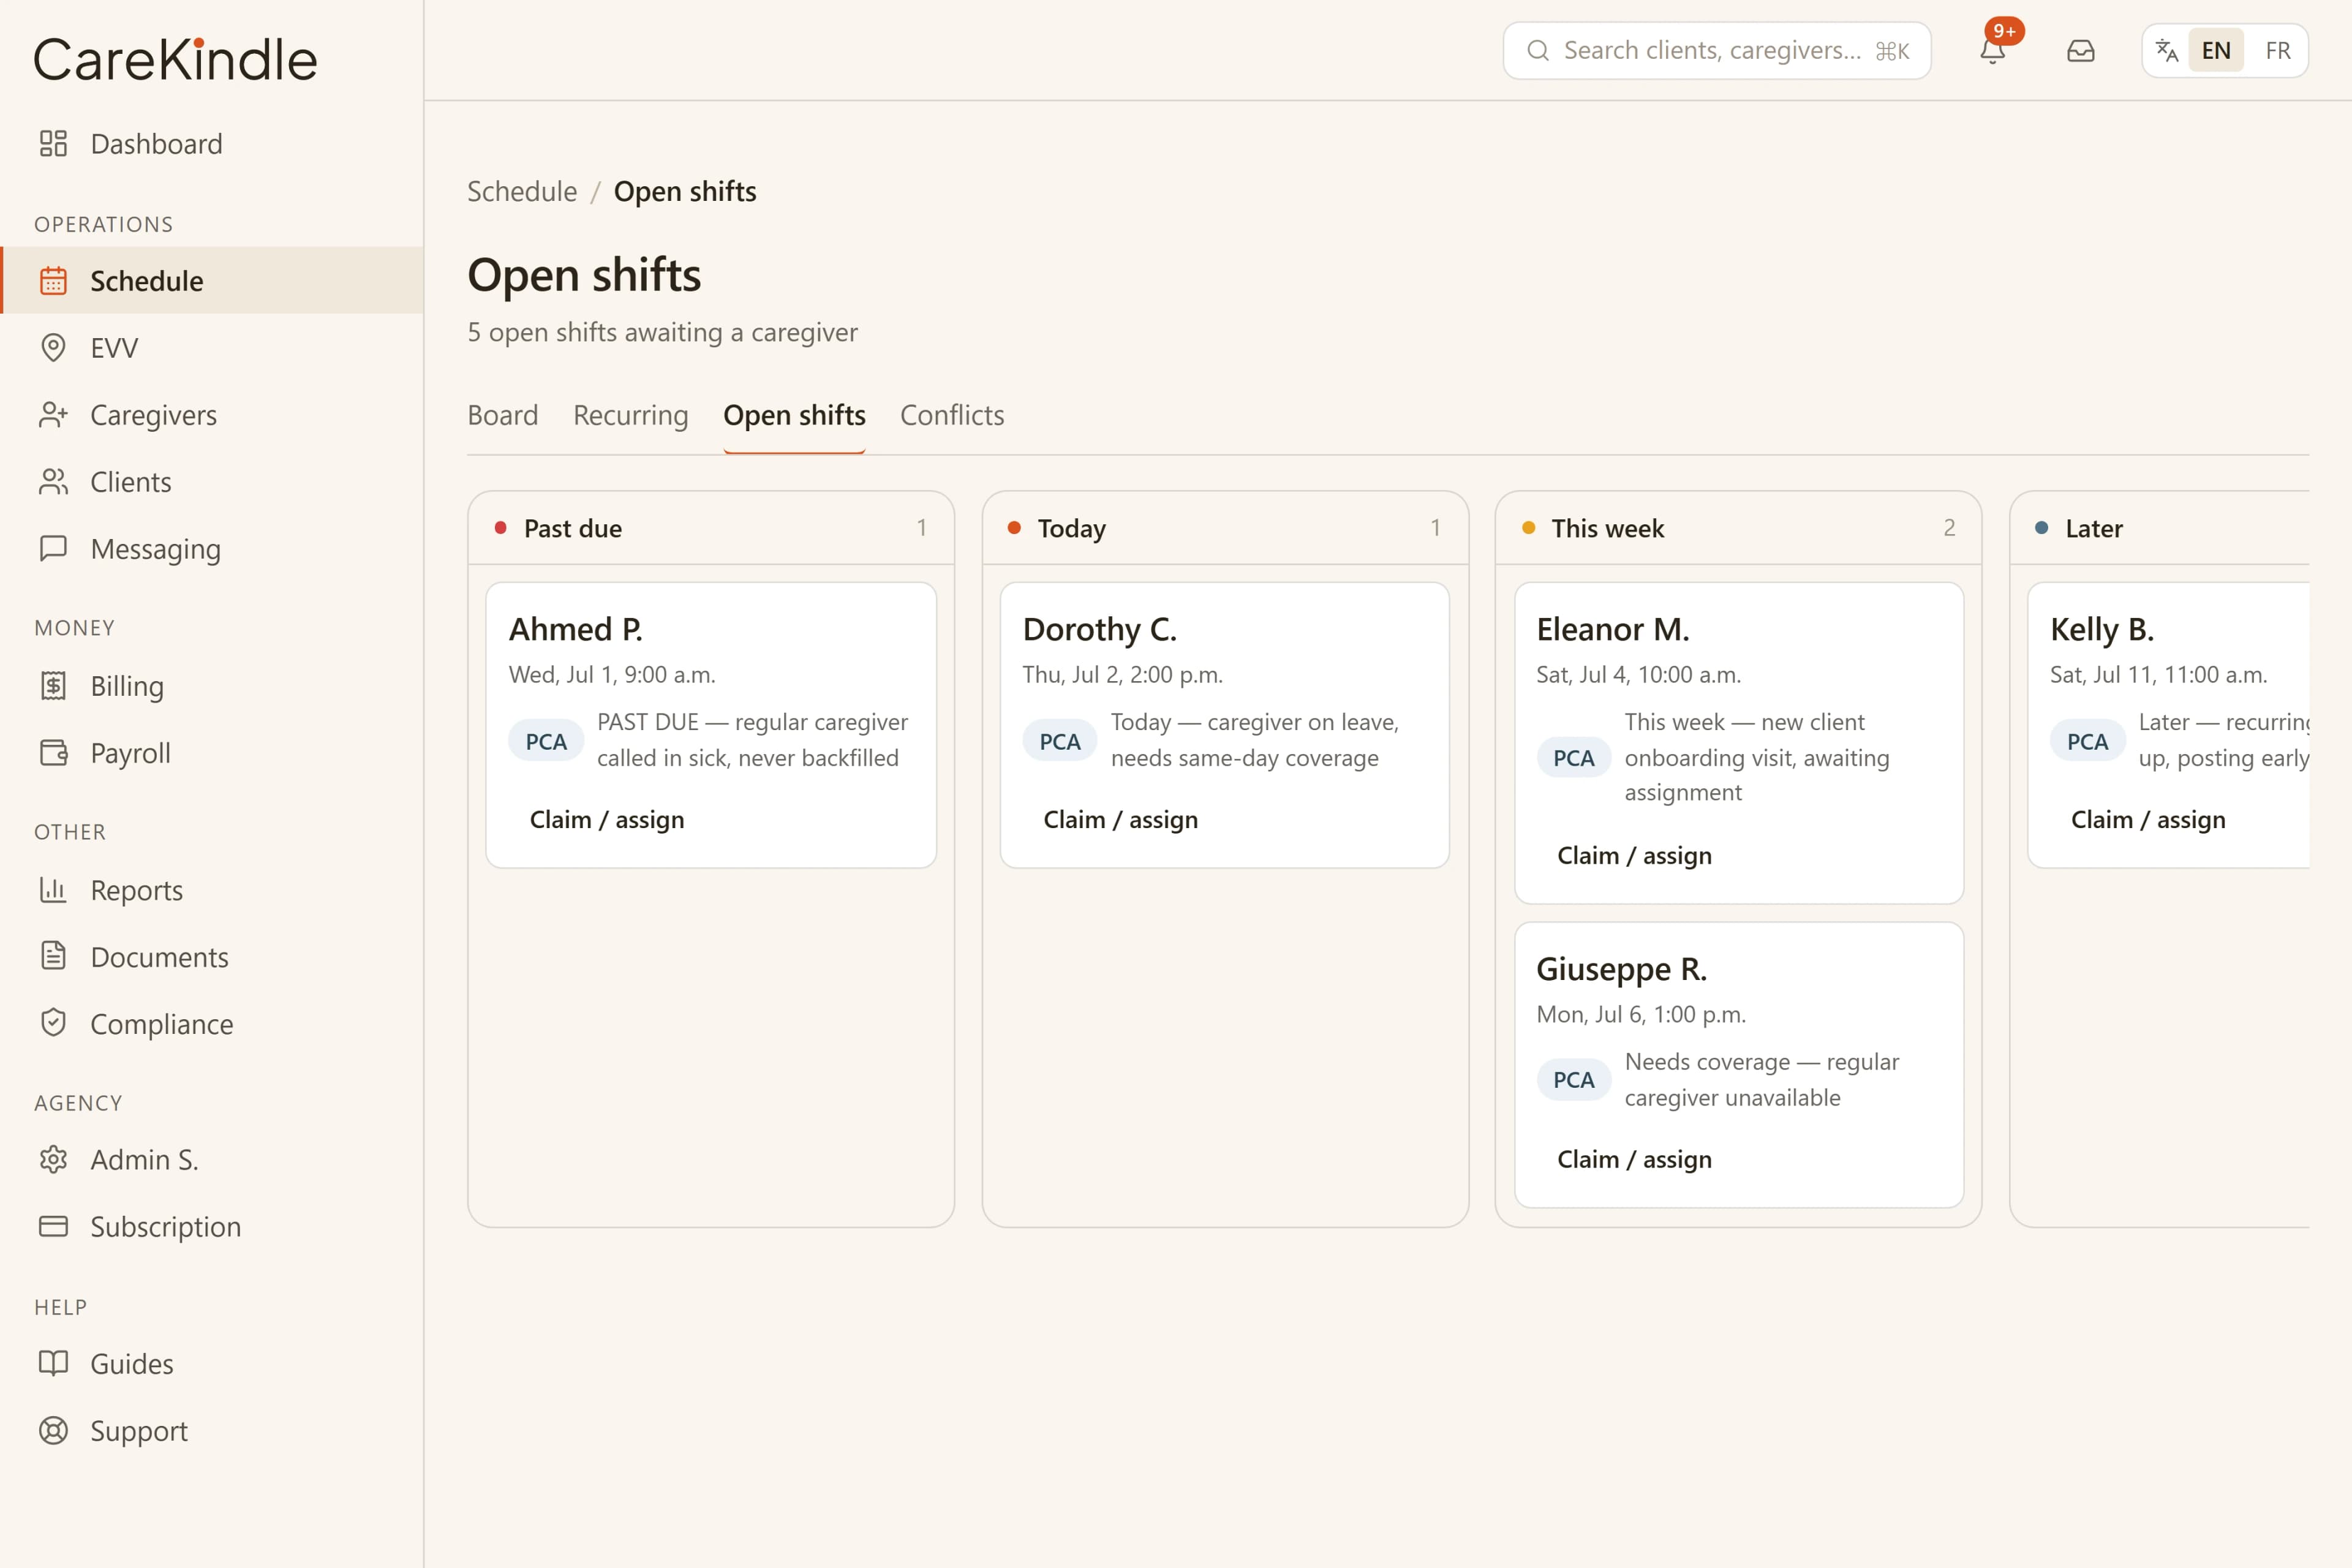Select the EN language option
The image size is (2352, 1568).
pyautogui.click(x=2216, y=50)
